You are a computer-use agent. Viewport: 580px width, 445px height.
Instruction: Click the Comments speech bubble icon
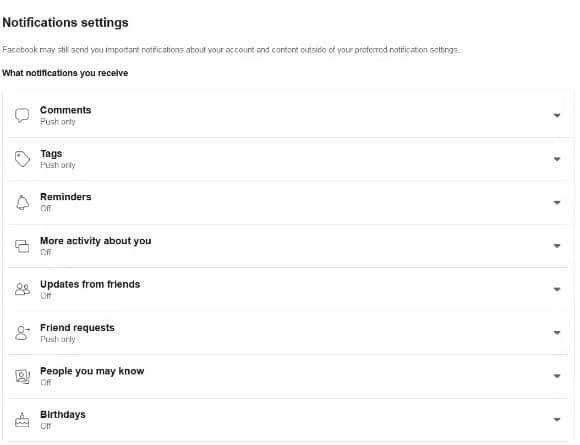pos(22,115)
